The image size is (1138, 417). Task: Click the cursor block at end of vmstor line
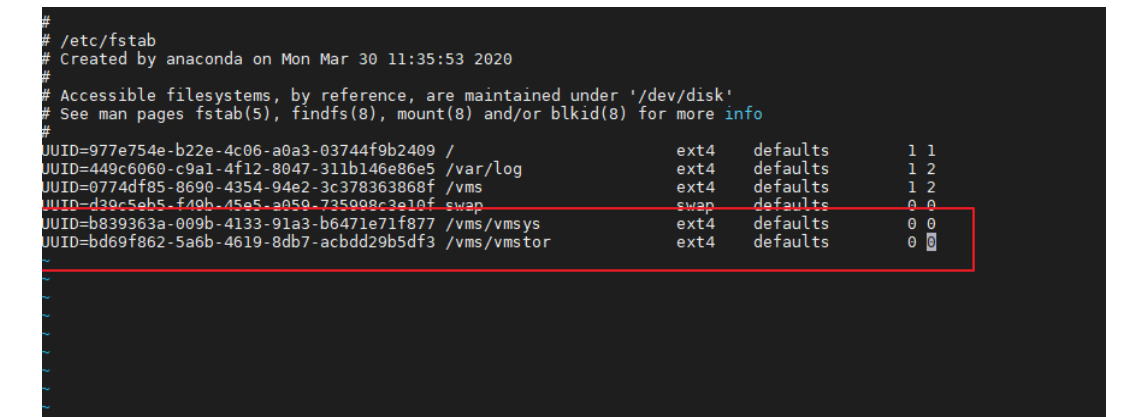[931, 242]
